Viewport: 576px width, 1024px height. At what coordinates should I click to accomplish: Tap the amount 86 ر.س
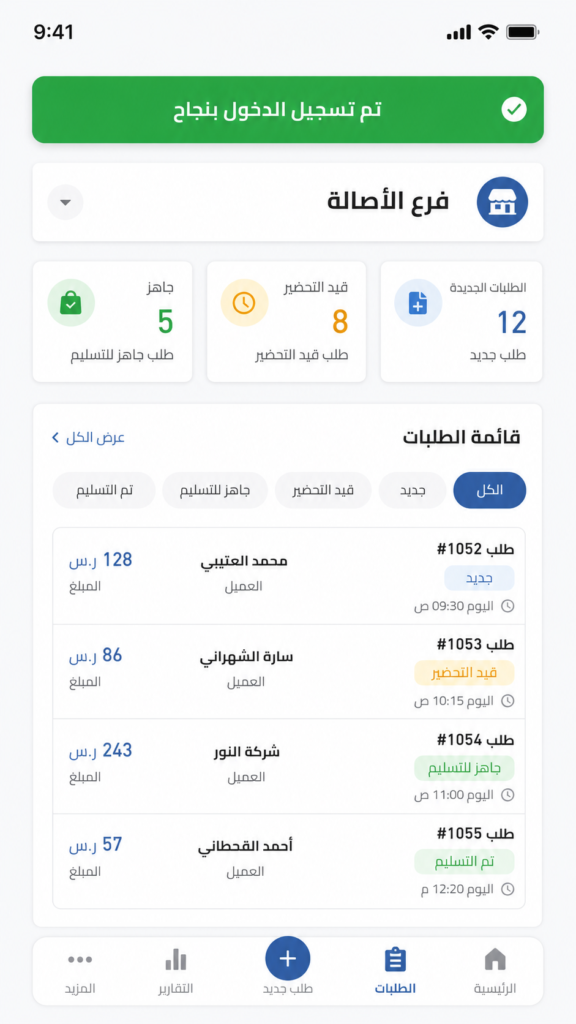[95, 656]
